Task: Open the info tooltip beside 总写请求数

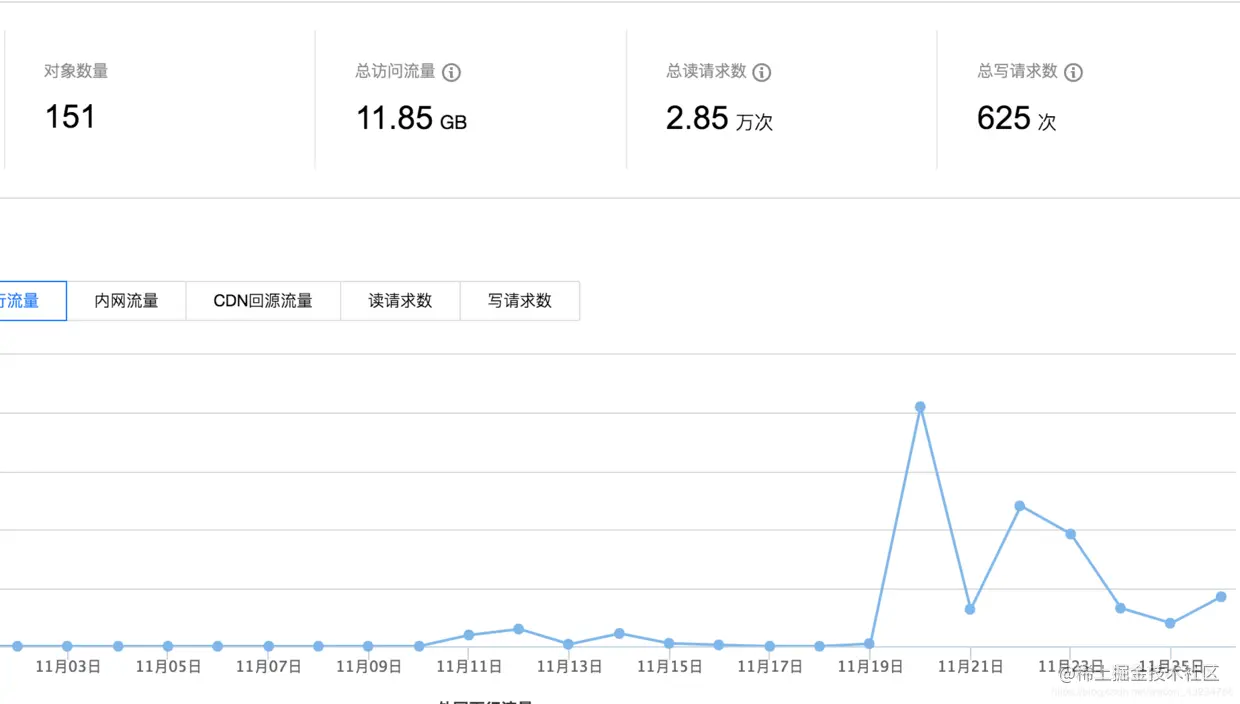Action: pos(1073,71)
